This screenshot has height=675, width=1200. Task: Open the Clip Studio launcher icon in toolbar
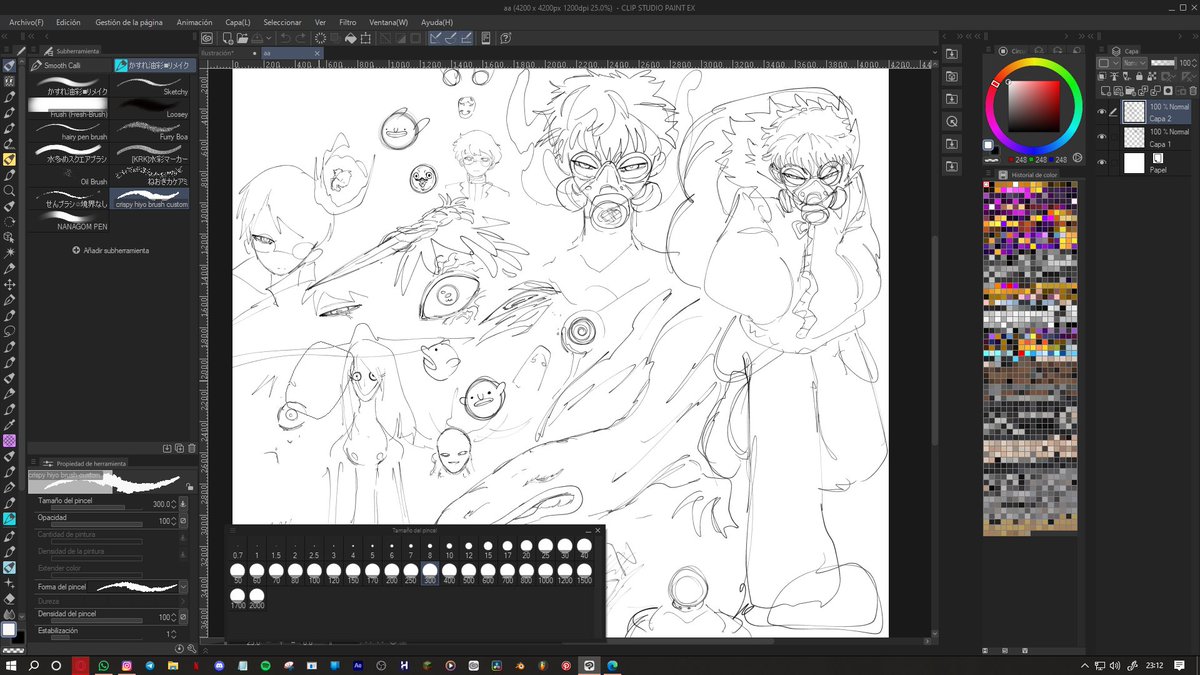tap(207, 38)
